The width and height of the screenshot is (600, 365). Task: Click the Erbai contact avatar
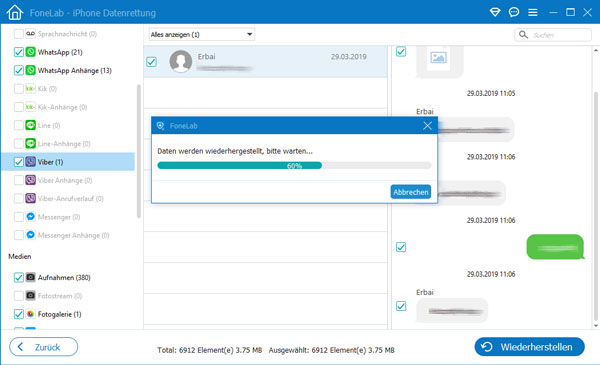[181, 61]
